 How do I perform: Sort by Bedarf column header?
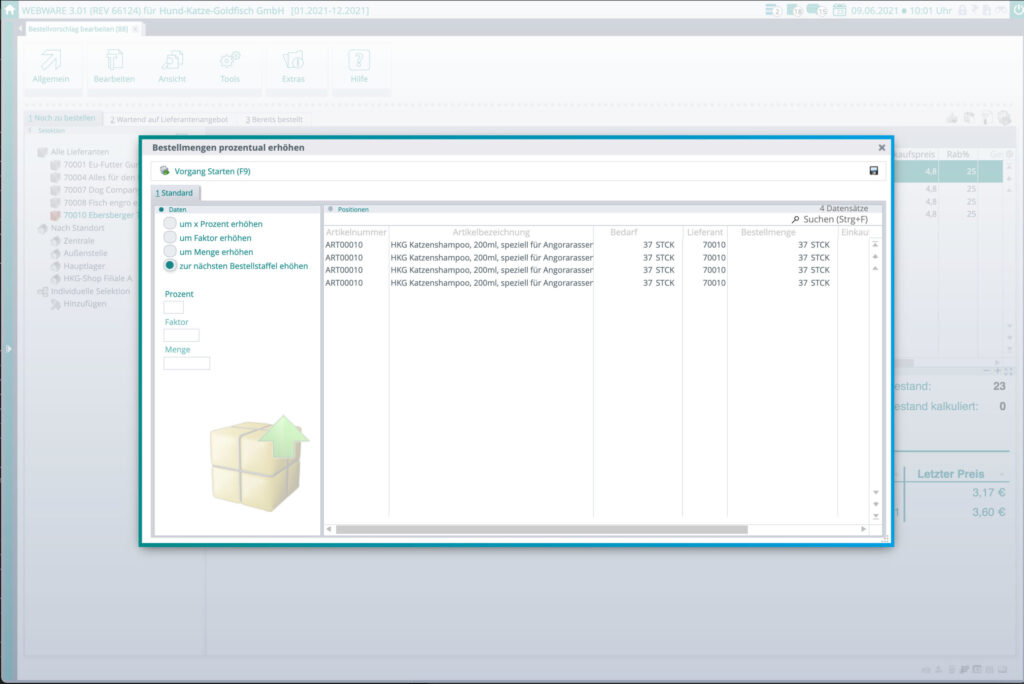[x=624, y=232]
